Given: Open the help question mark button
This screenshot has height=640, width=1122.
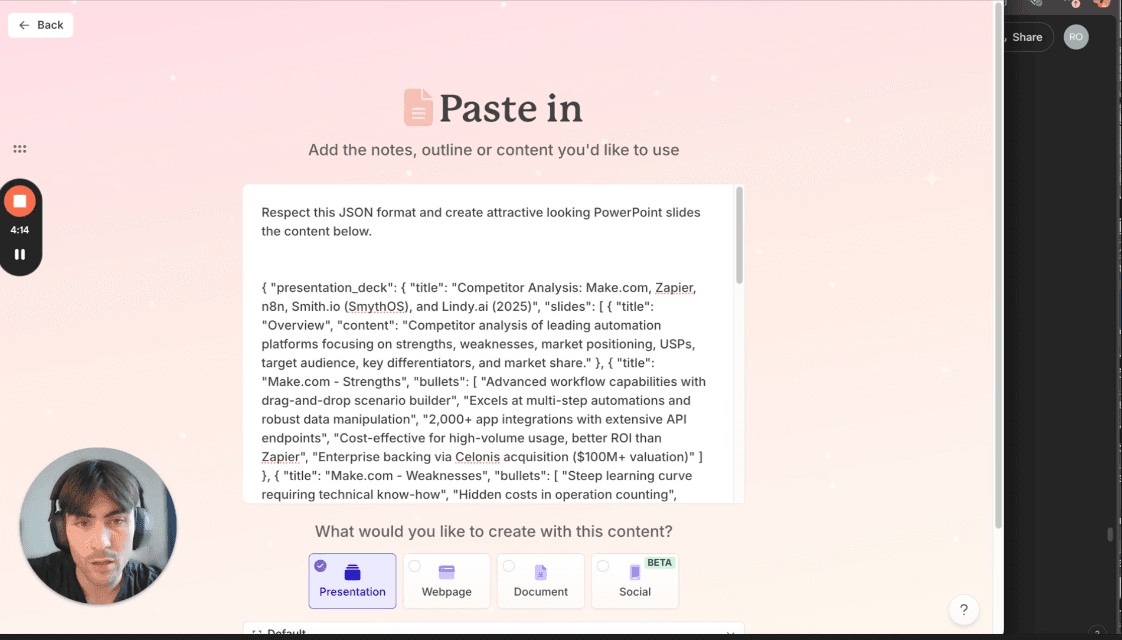Looking at the screenshot, I should pyautogui.click(x=964, y=610).
